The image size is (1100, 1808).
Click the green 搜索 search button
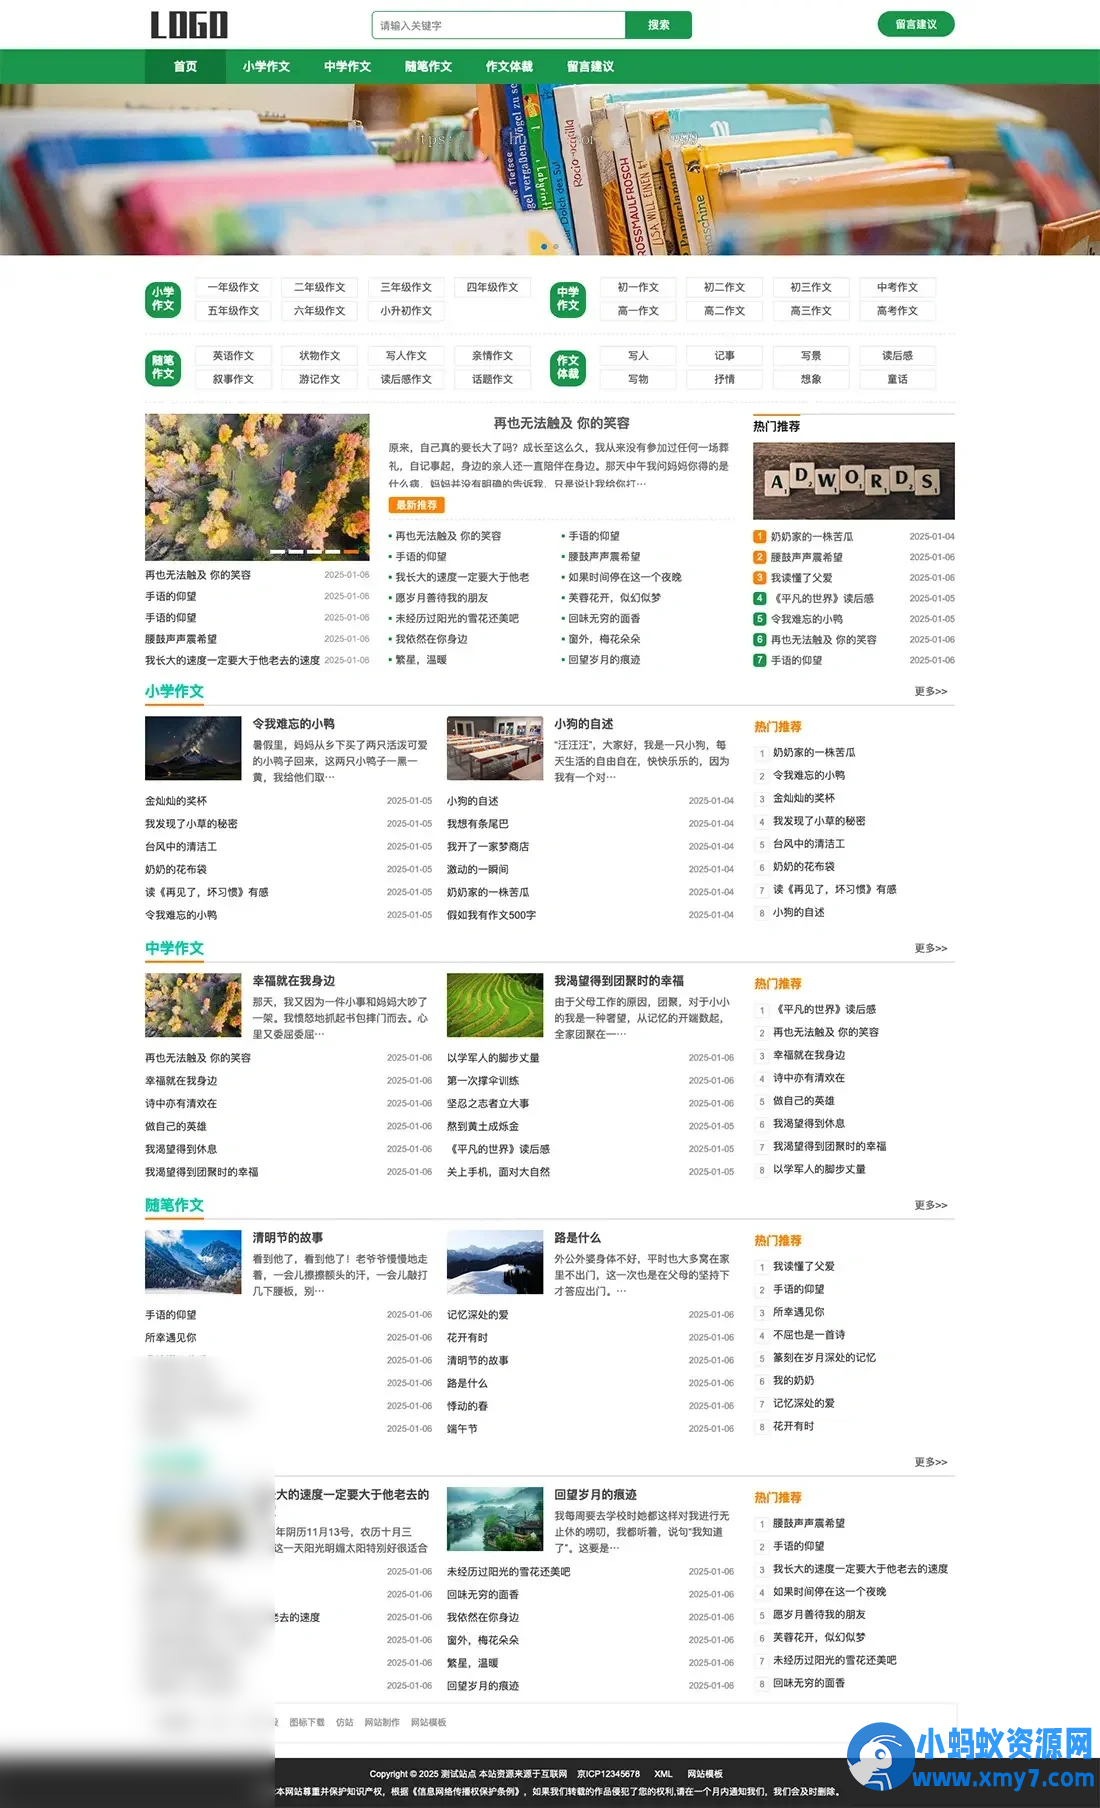[x=658, y=25]
